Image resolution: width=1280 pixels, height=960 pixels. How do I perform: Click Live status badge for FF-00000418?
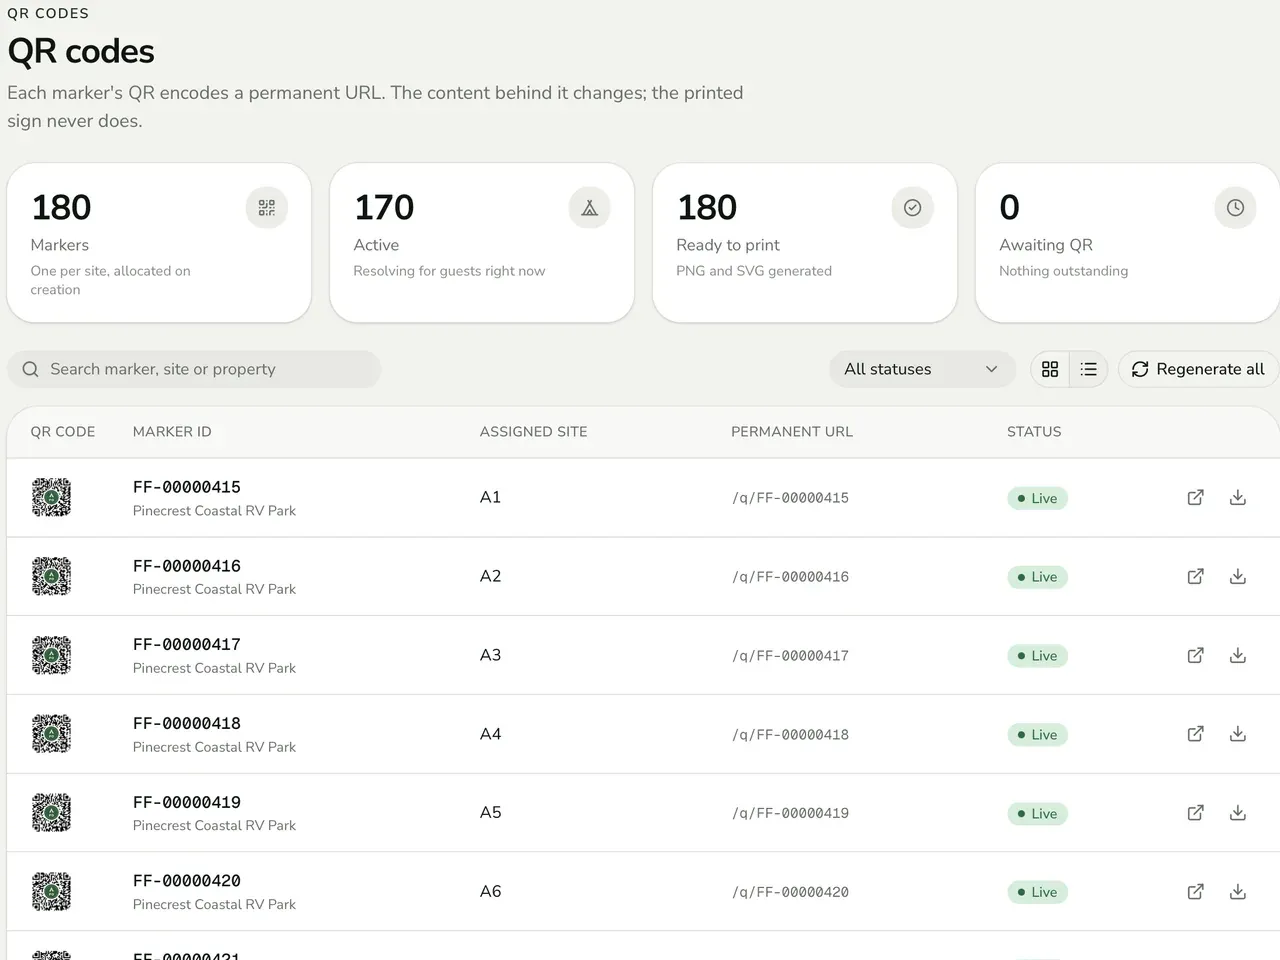coord(1037,735)
